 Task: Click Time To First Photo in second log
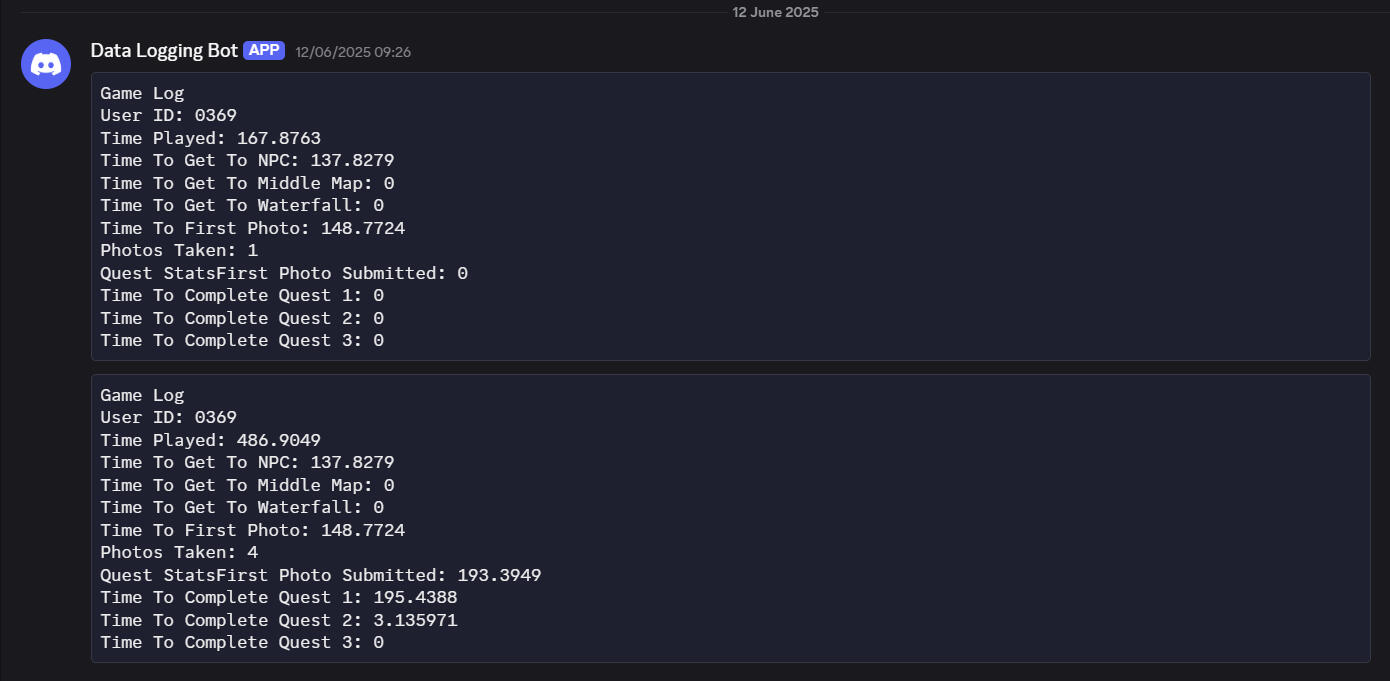pos(252,530)
